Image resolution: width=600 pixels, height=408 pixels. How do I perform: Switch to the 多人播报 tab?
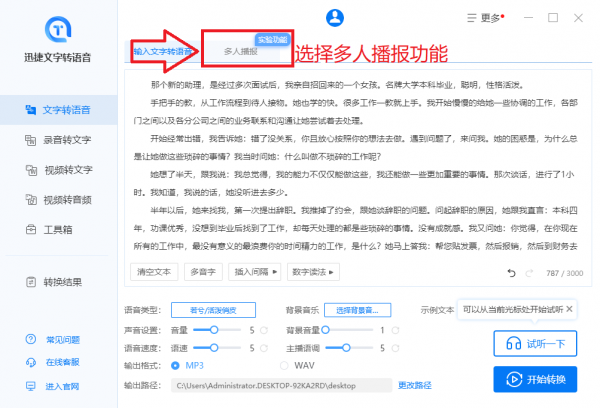pyautogui.click(x=241, y=51)
